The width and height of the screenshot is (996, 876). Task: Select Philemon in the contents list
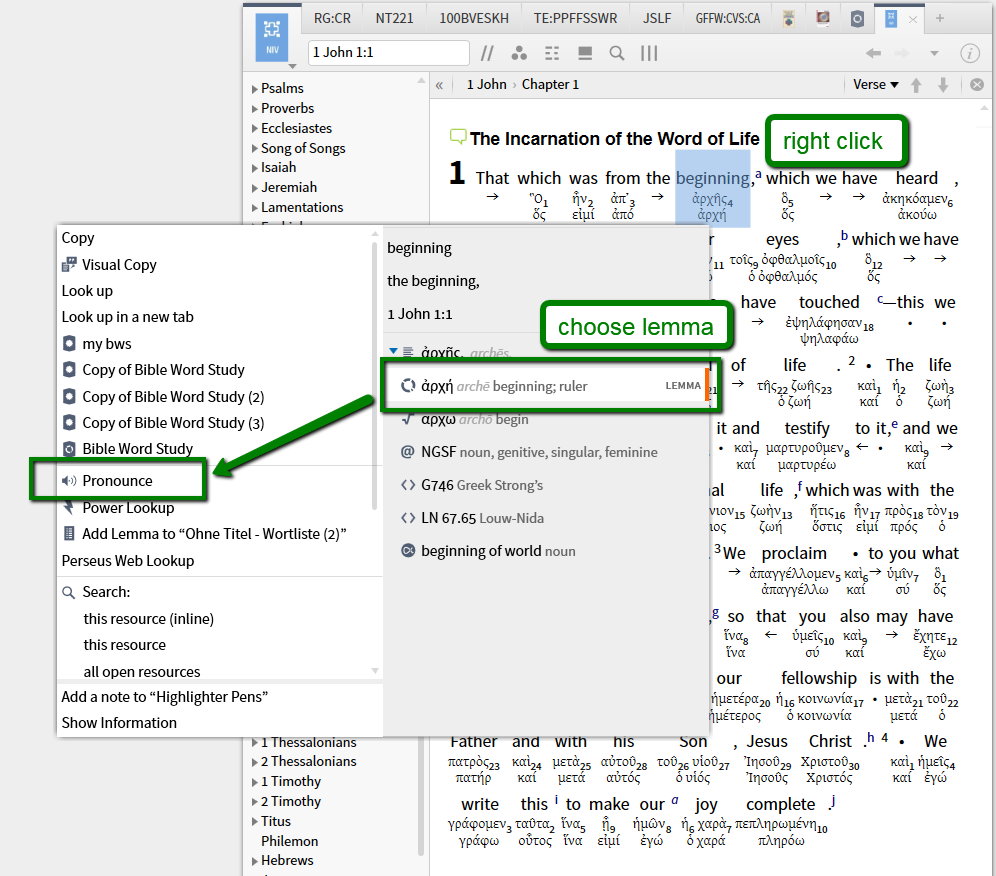pyautogui.click(x=290, y=841)
